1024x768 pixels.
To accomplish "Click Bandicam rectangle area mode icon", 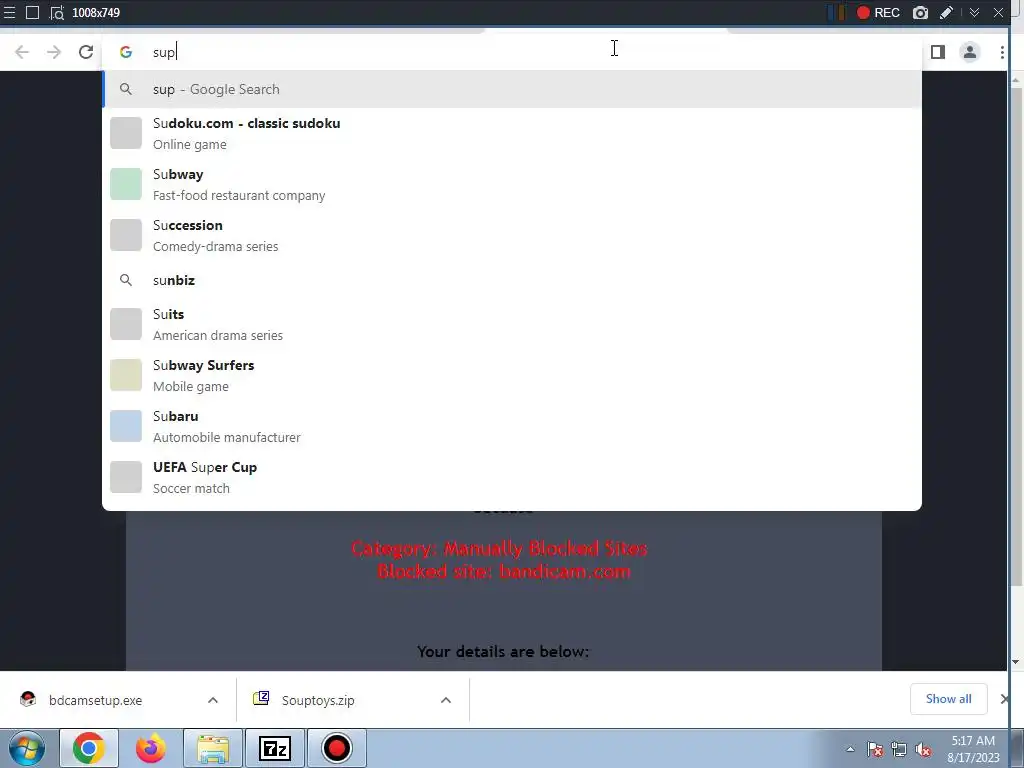I will pyautogui.click(x=32, y=12).
